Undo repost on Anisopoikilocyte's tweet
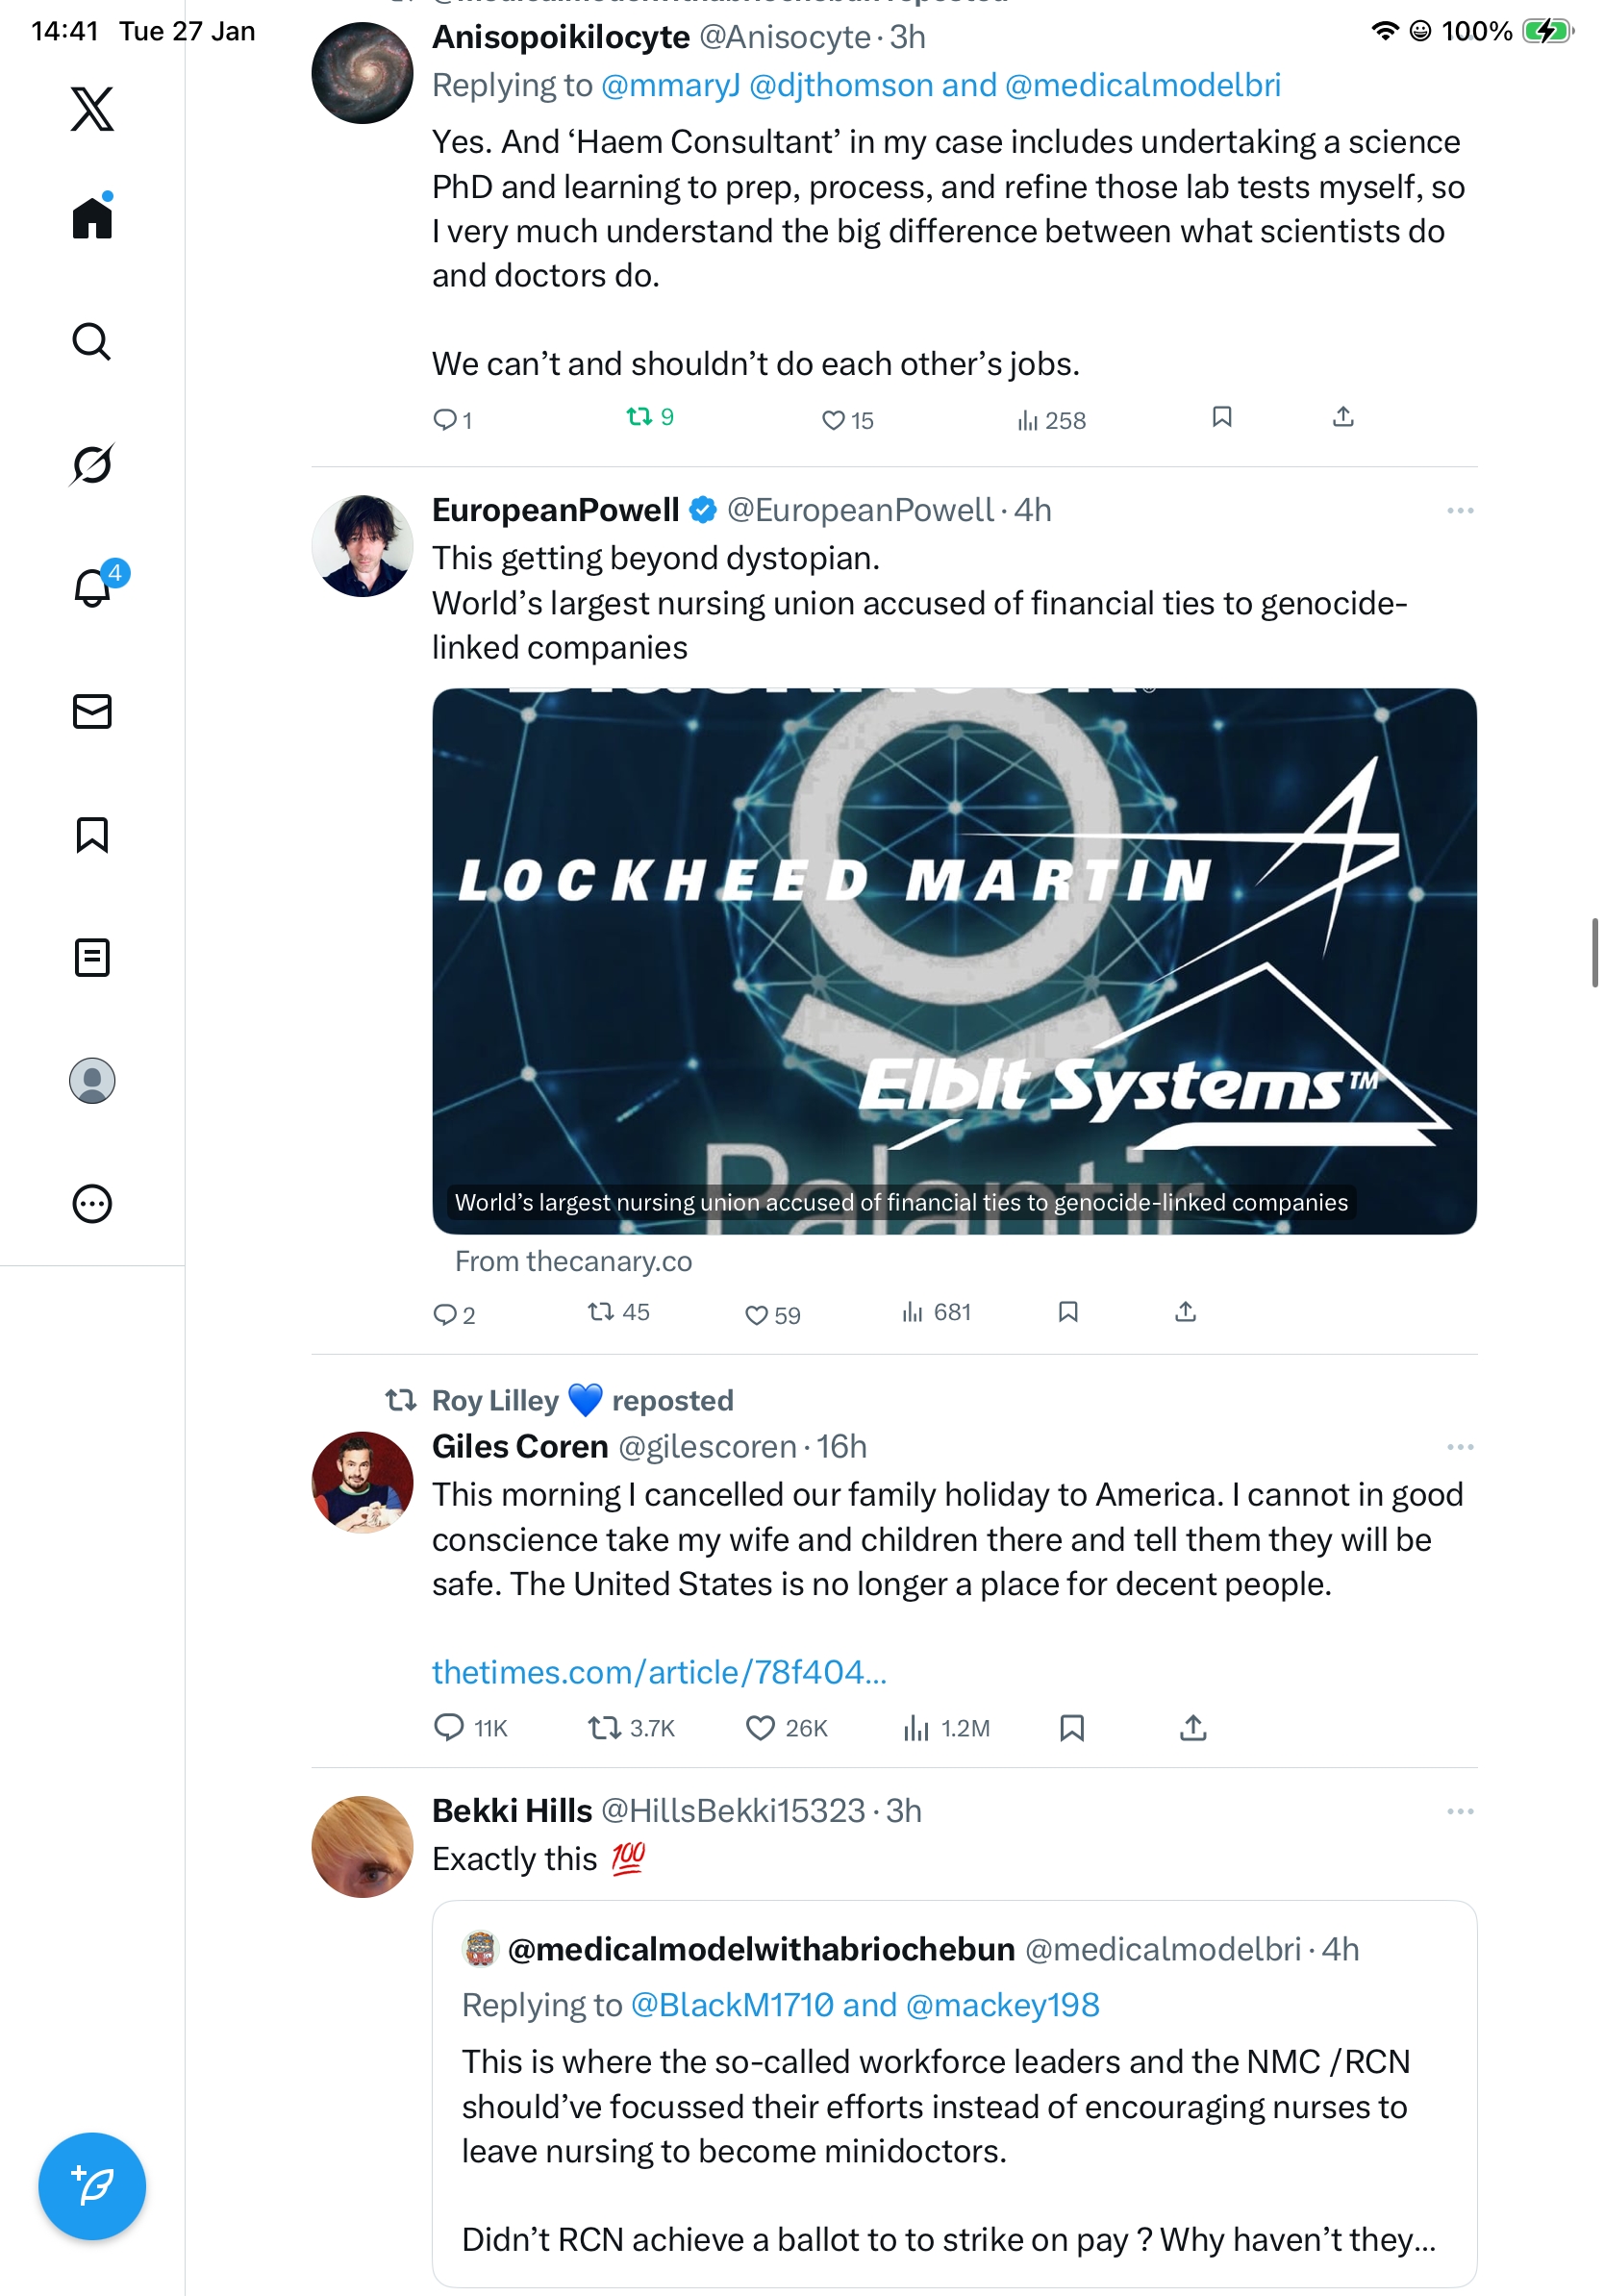1604x2296 pixels. [x=650, y=417]
